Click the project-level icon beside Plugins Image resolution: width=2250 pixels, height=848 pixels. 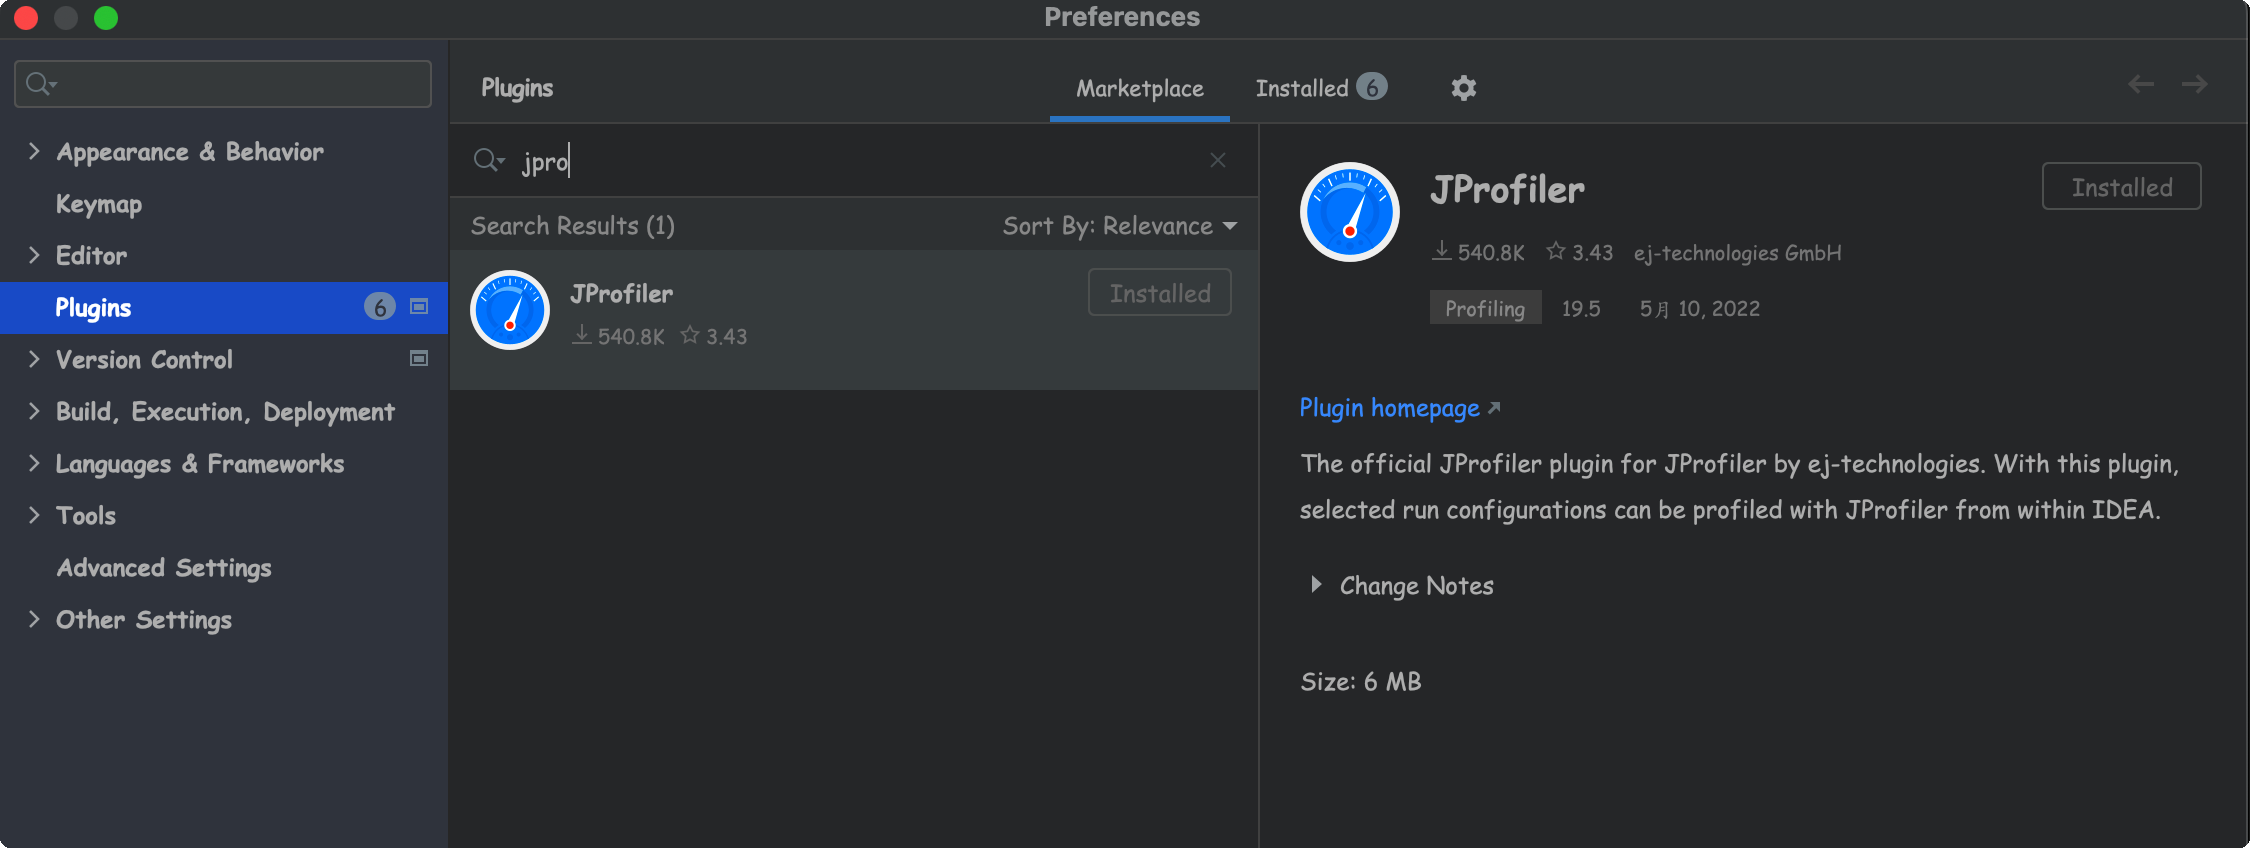pyautogui.click(x=419, y=307)
